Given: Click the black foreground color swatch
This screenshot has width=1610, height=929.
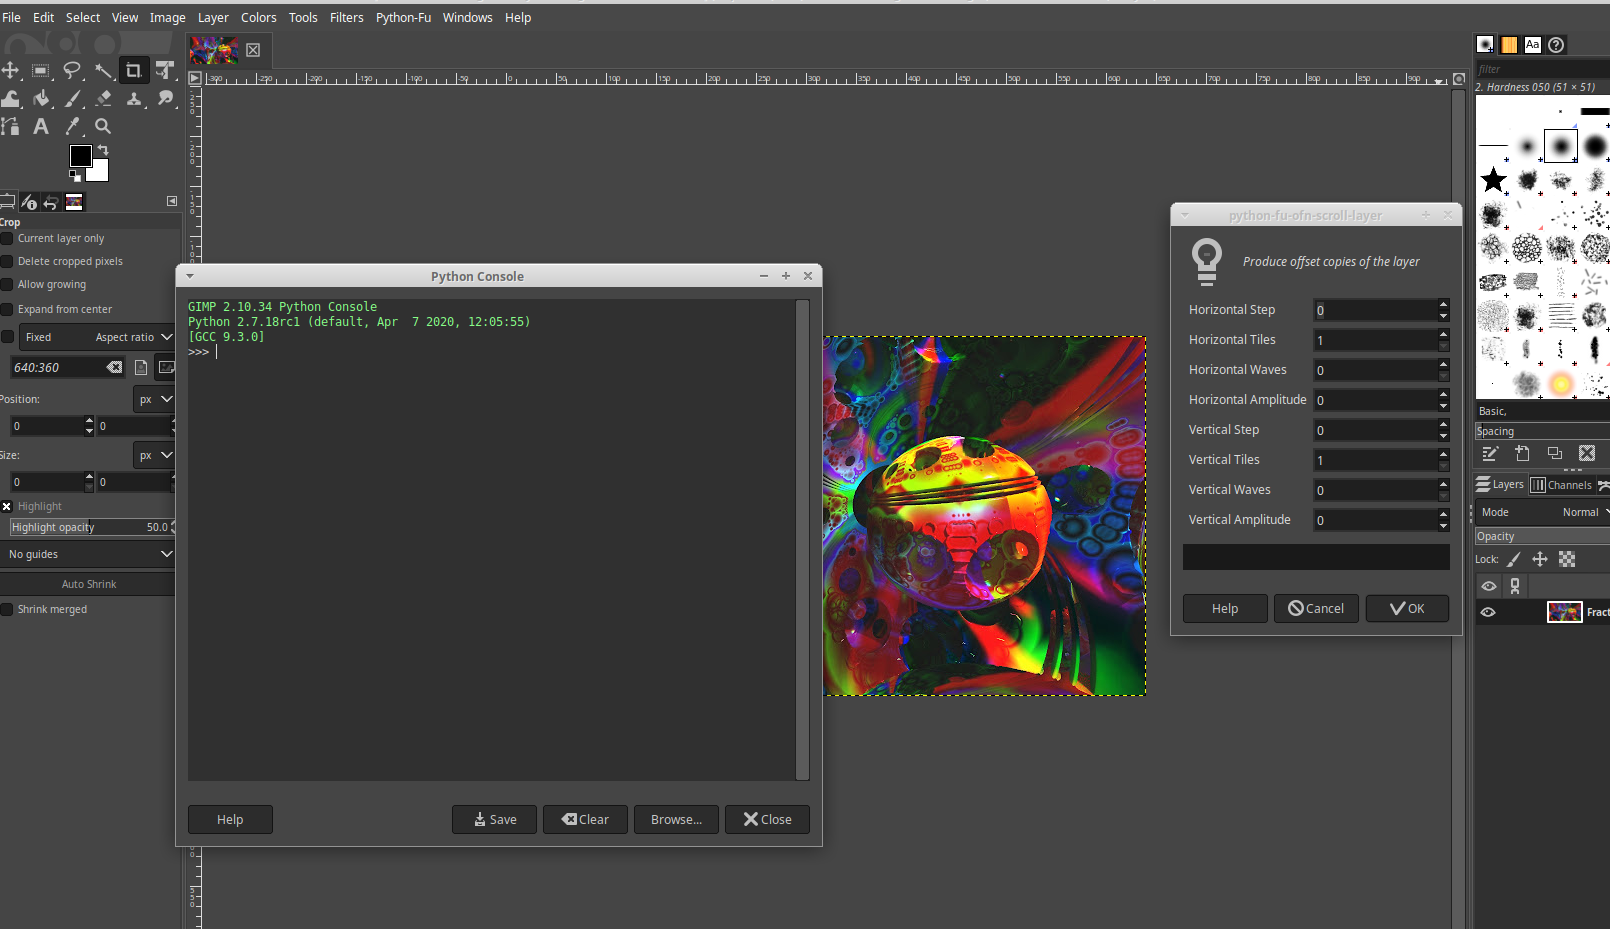Looking at the screenshot, I should coord(80,156).
